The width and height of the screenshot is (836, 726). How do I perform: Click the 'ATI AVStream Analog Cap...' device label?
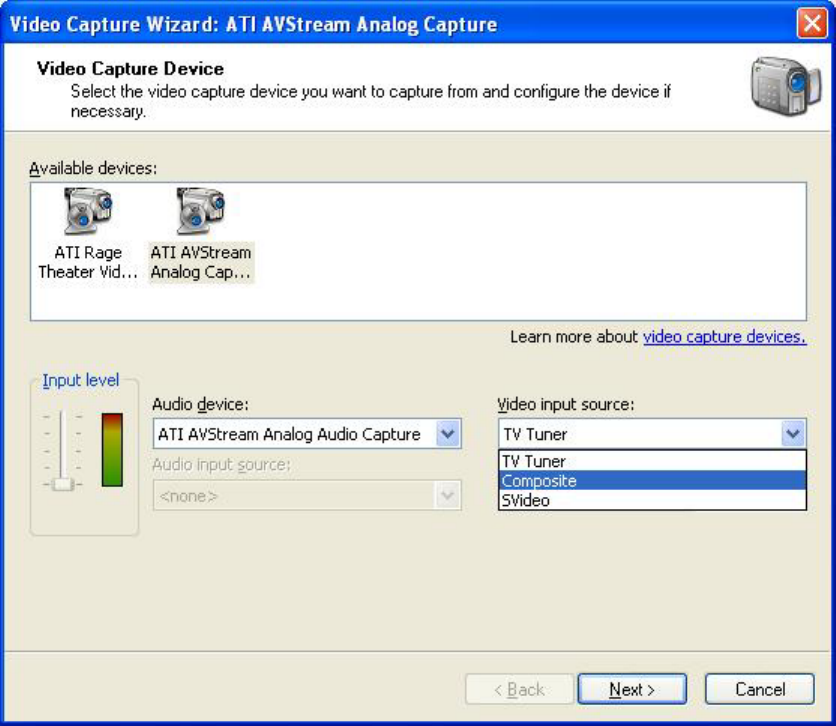pyautogui.click(x=200, y=262)
